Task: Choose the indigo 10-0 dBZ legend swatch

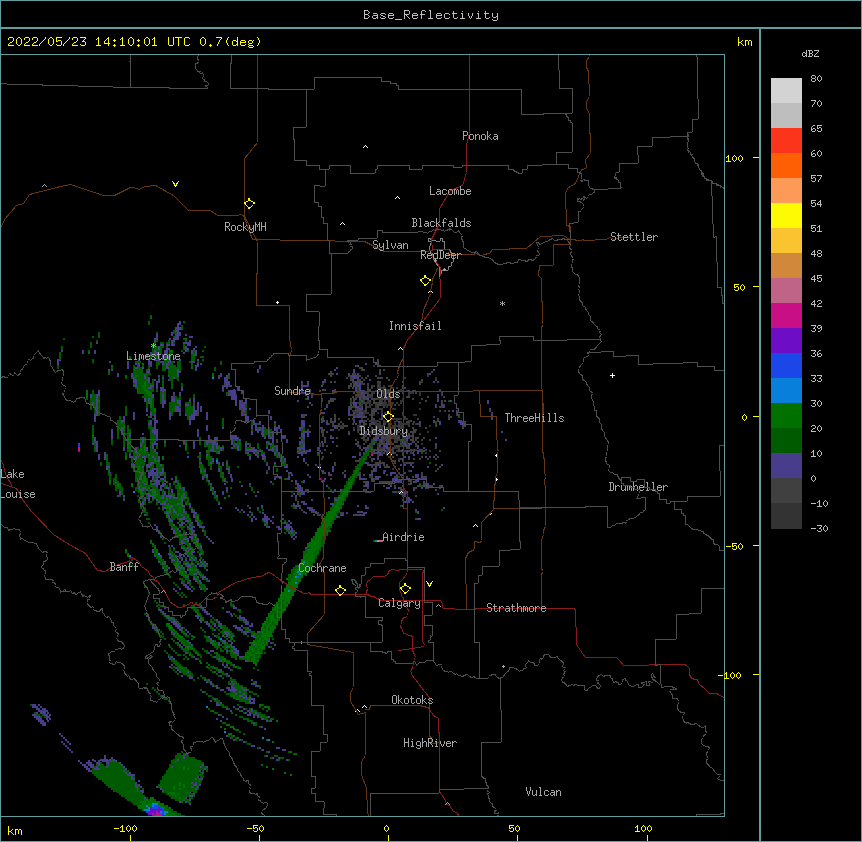Action: coord(786,466)
